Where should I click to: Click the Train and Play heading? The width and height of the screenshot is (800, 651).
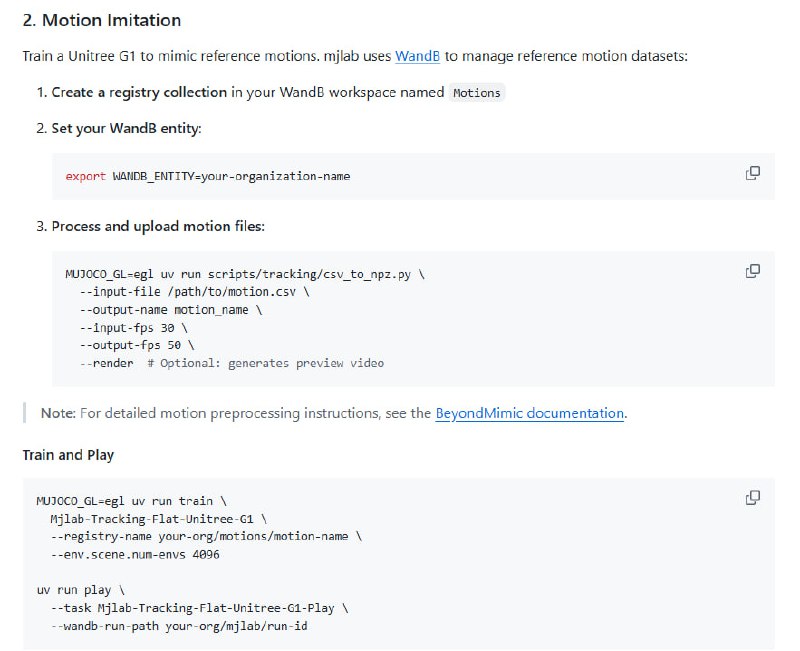pos(68,455)
